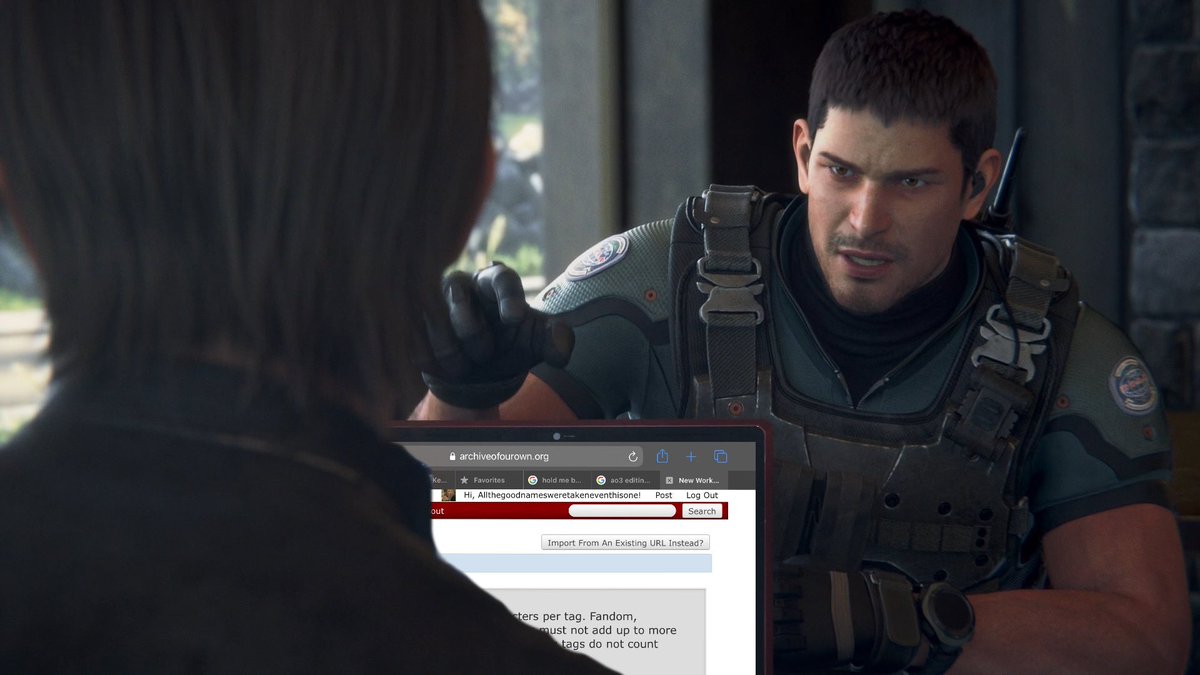Click 'Import From An Existing URL Instead?' button
Screen dimensions: 1200x675
(625, 543)
